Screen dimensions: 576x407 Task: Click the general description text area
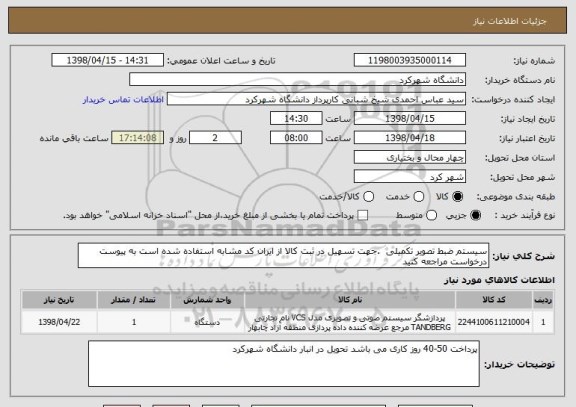point(283,255)
